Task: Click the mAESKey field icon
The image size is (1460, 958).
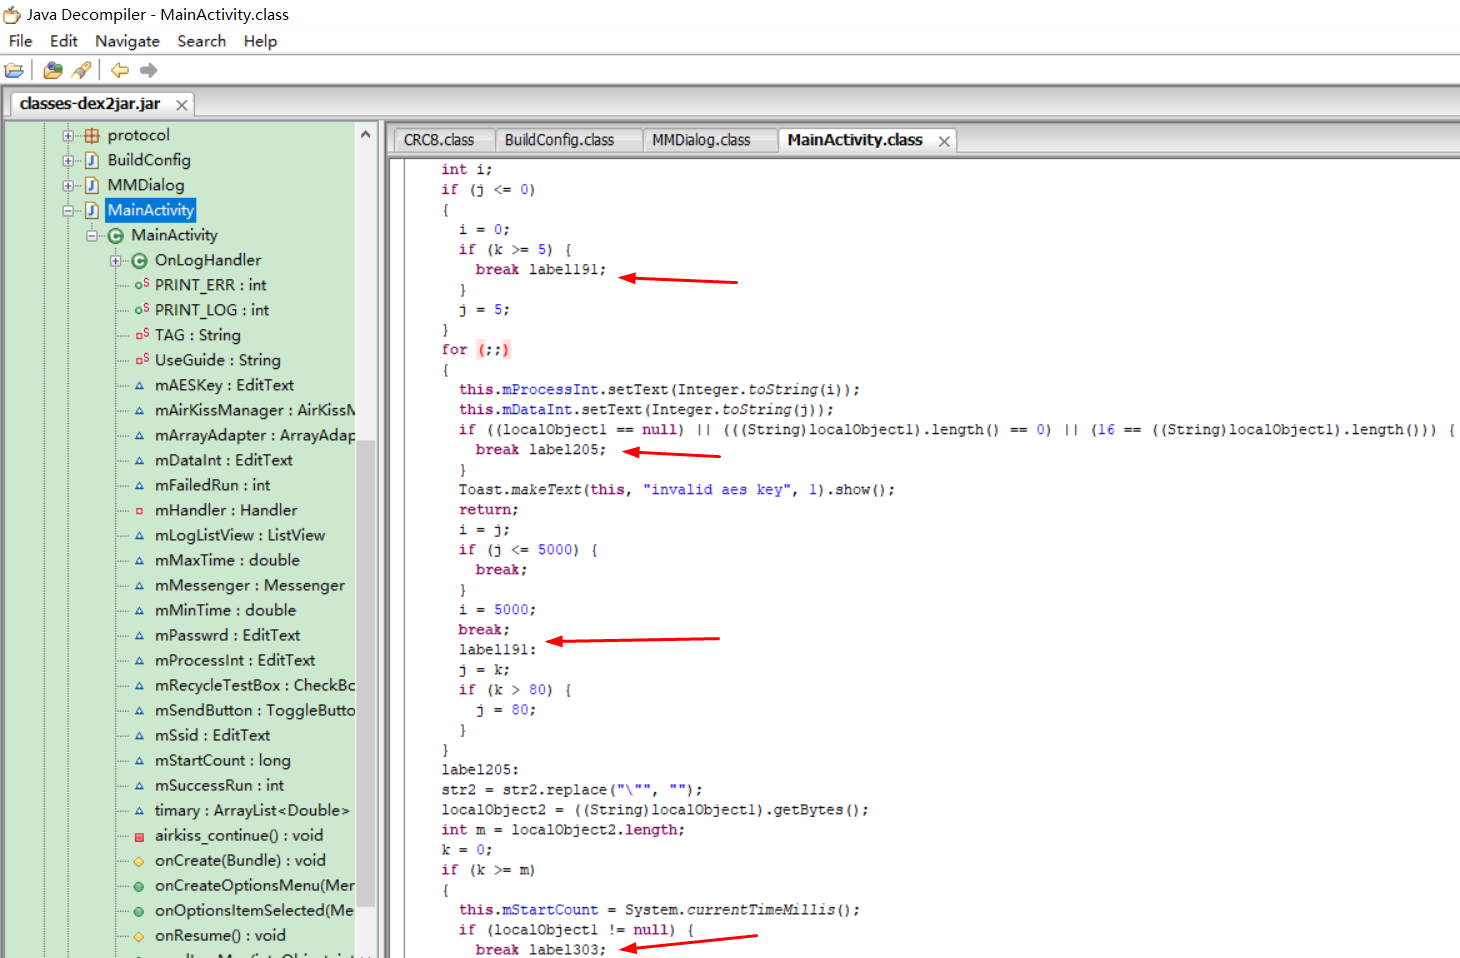Action: click(x=139, y=385)
